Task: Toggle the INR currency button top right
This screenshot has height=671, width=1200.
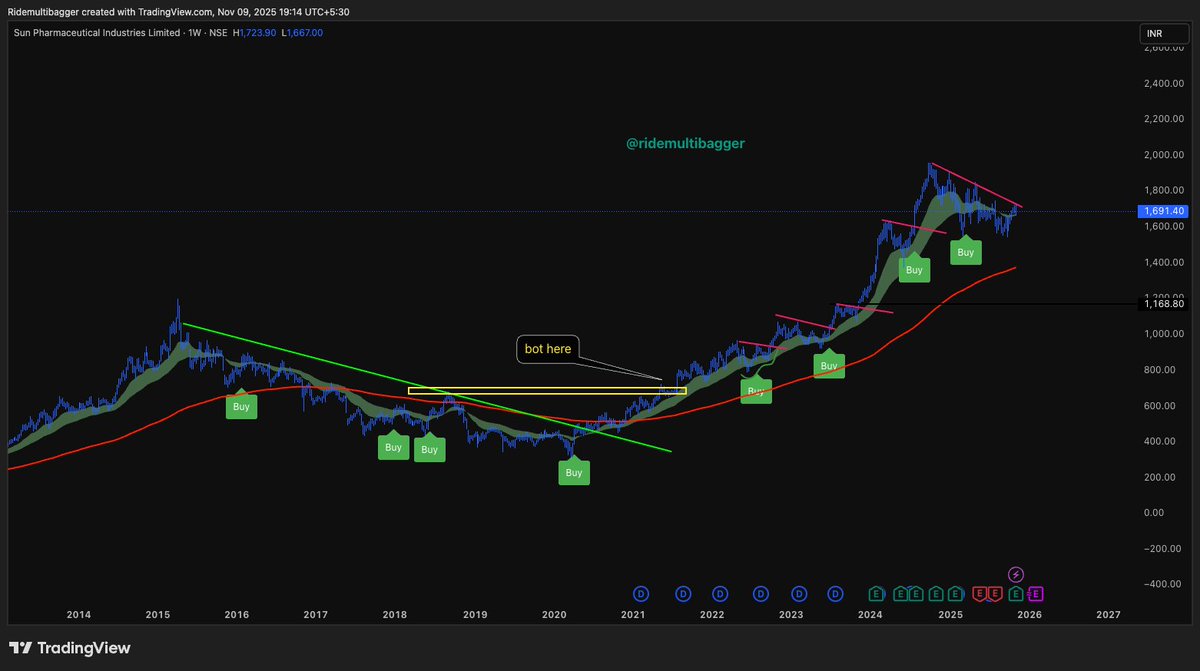Action: (x=1163, y=33)
